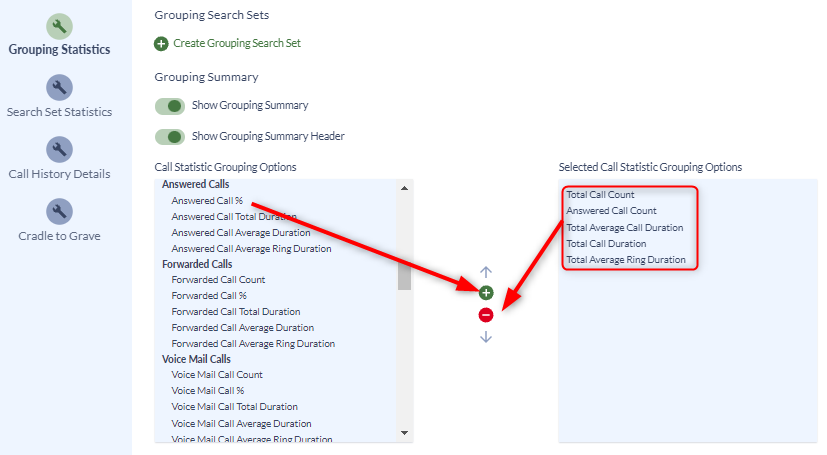
Task: Select Forwarded Call Count option
Action: [x=218, y=280]
